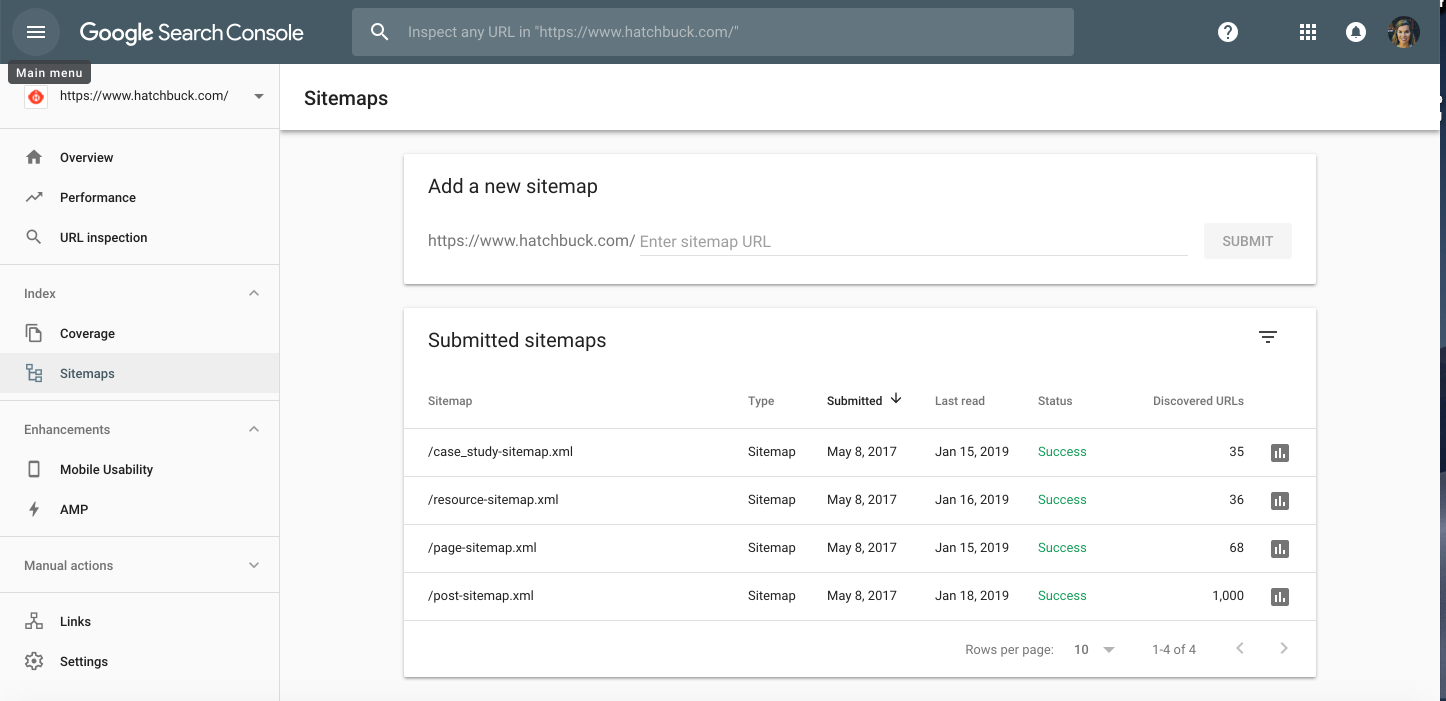Open chart icon for resource-sitemap.xml

tap(1279, 501)
